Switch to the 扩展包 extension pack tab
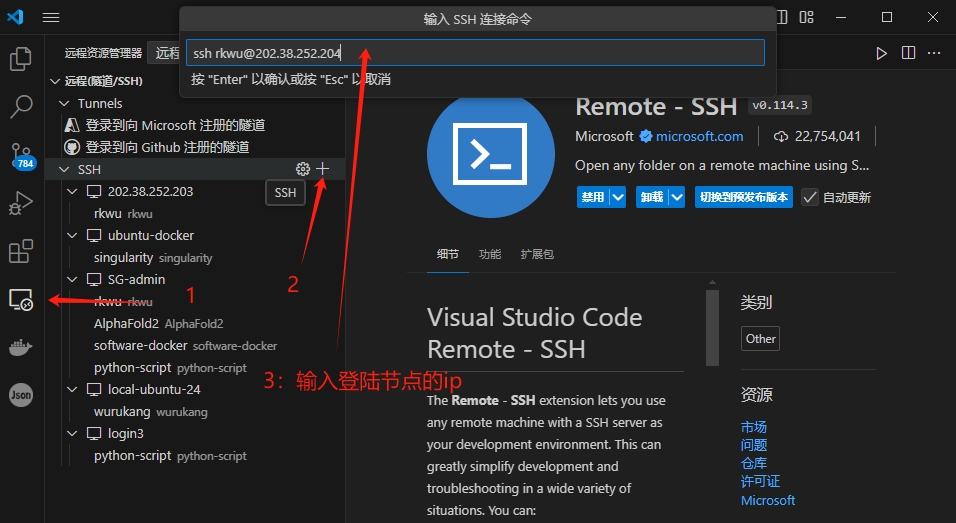Viewport: 956px width, 523px height. point(537,254)
